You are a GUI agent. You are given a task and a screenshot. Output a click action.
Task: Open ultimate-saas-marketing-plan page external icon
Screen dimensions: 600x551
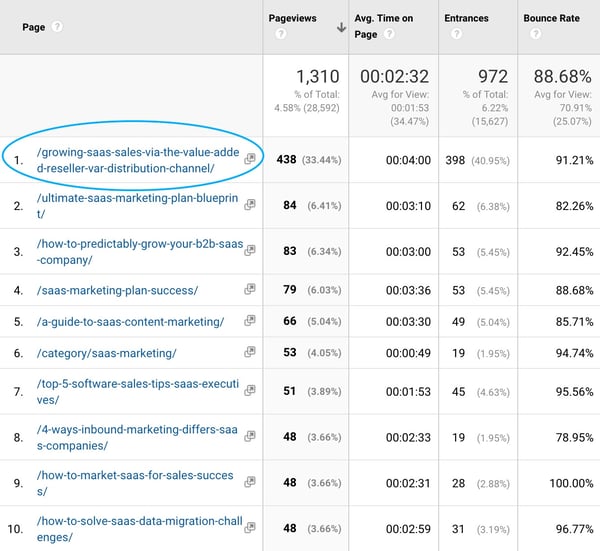pos(249,205)
